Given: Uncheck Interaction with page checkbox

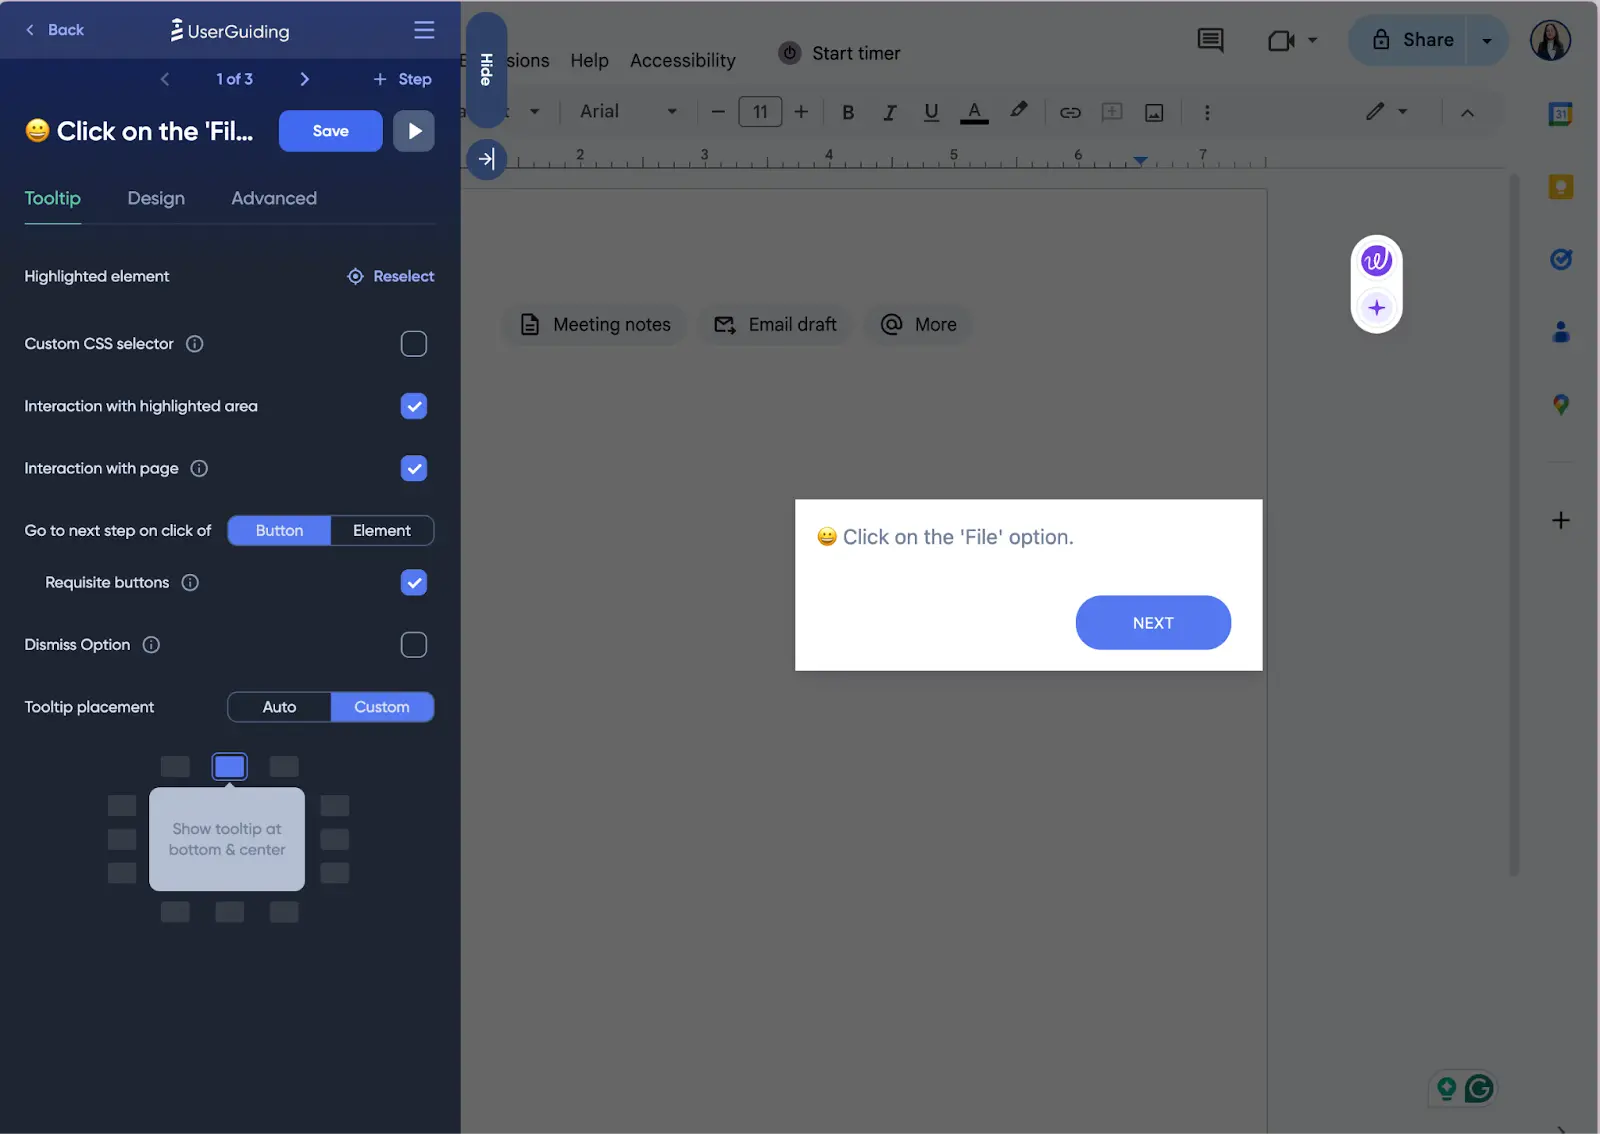Looking at the screenshot, I should [414, 468].
